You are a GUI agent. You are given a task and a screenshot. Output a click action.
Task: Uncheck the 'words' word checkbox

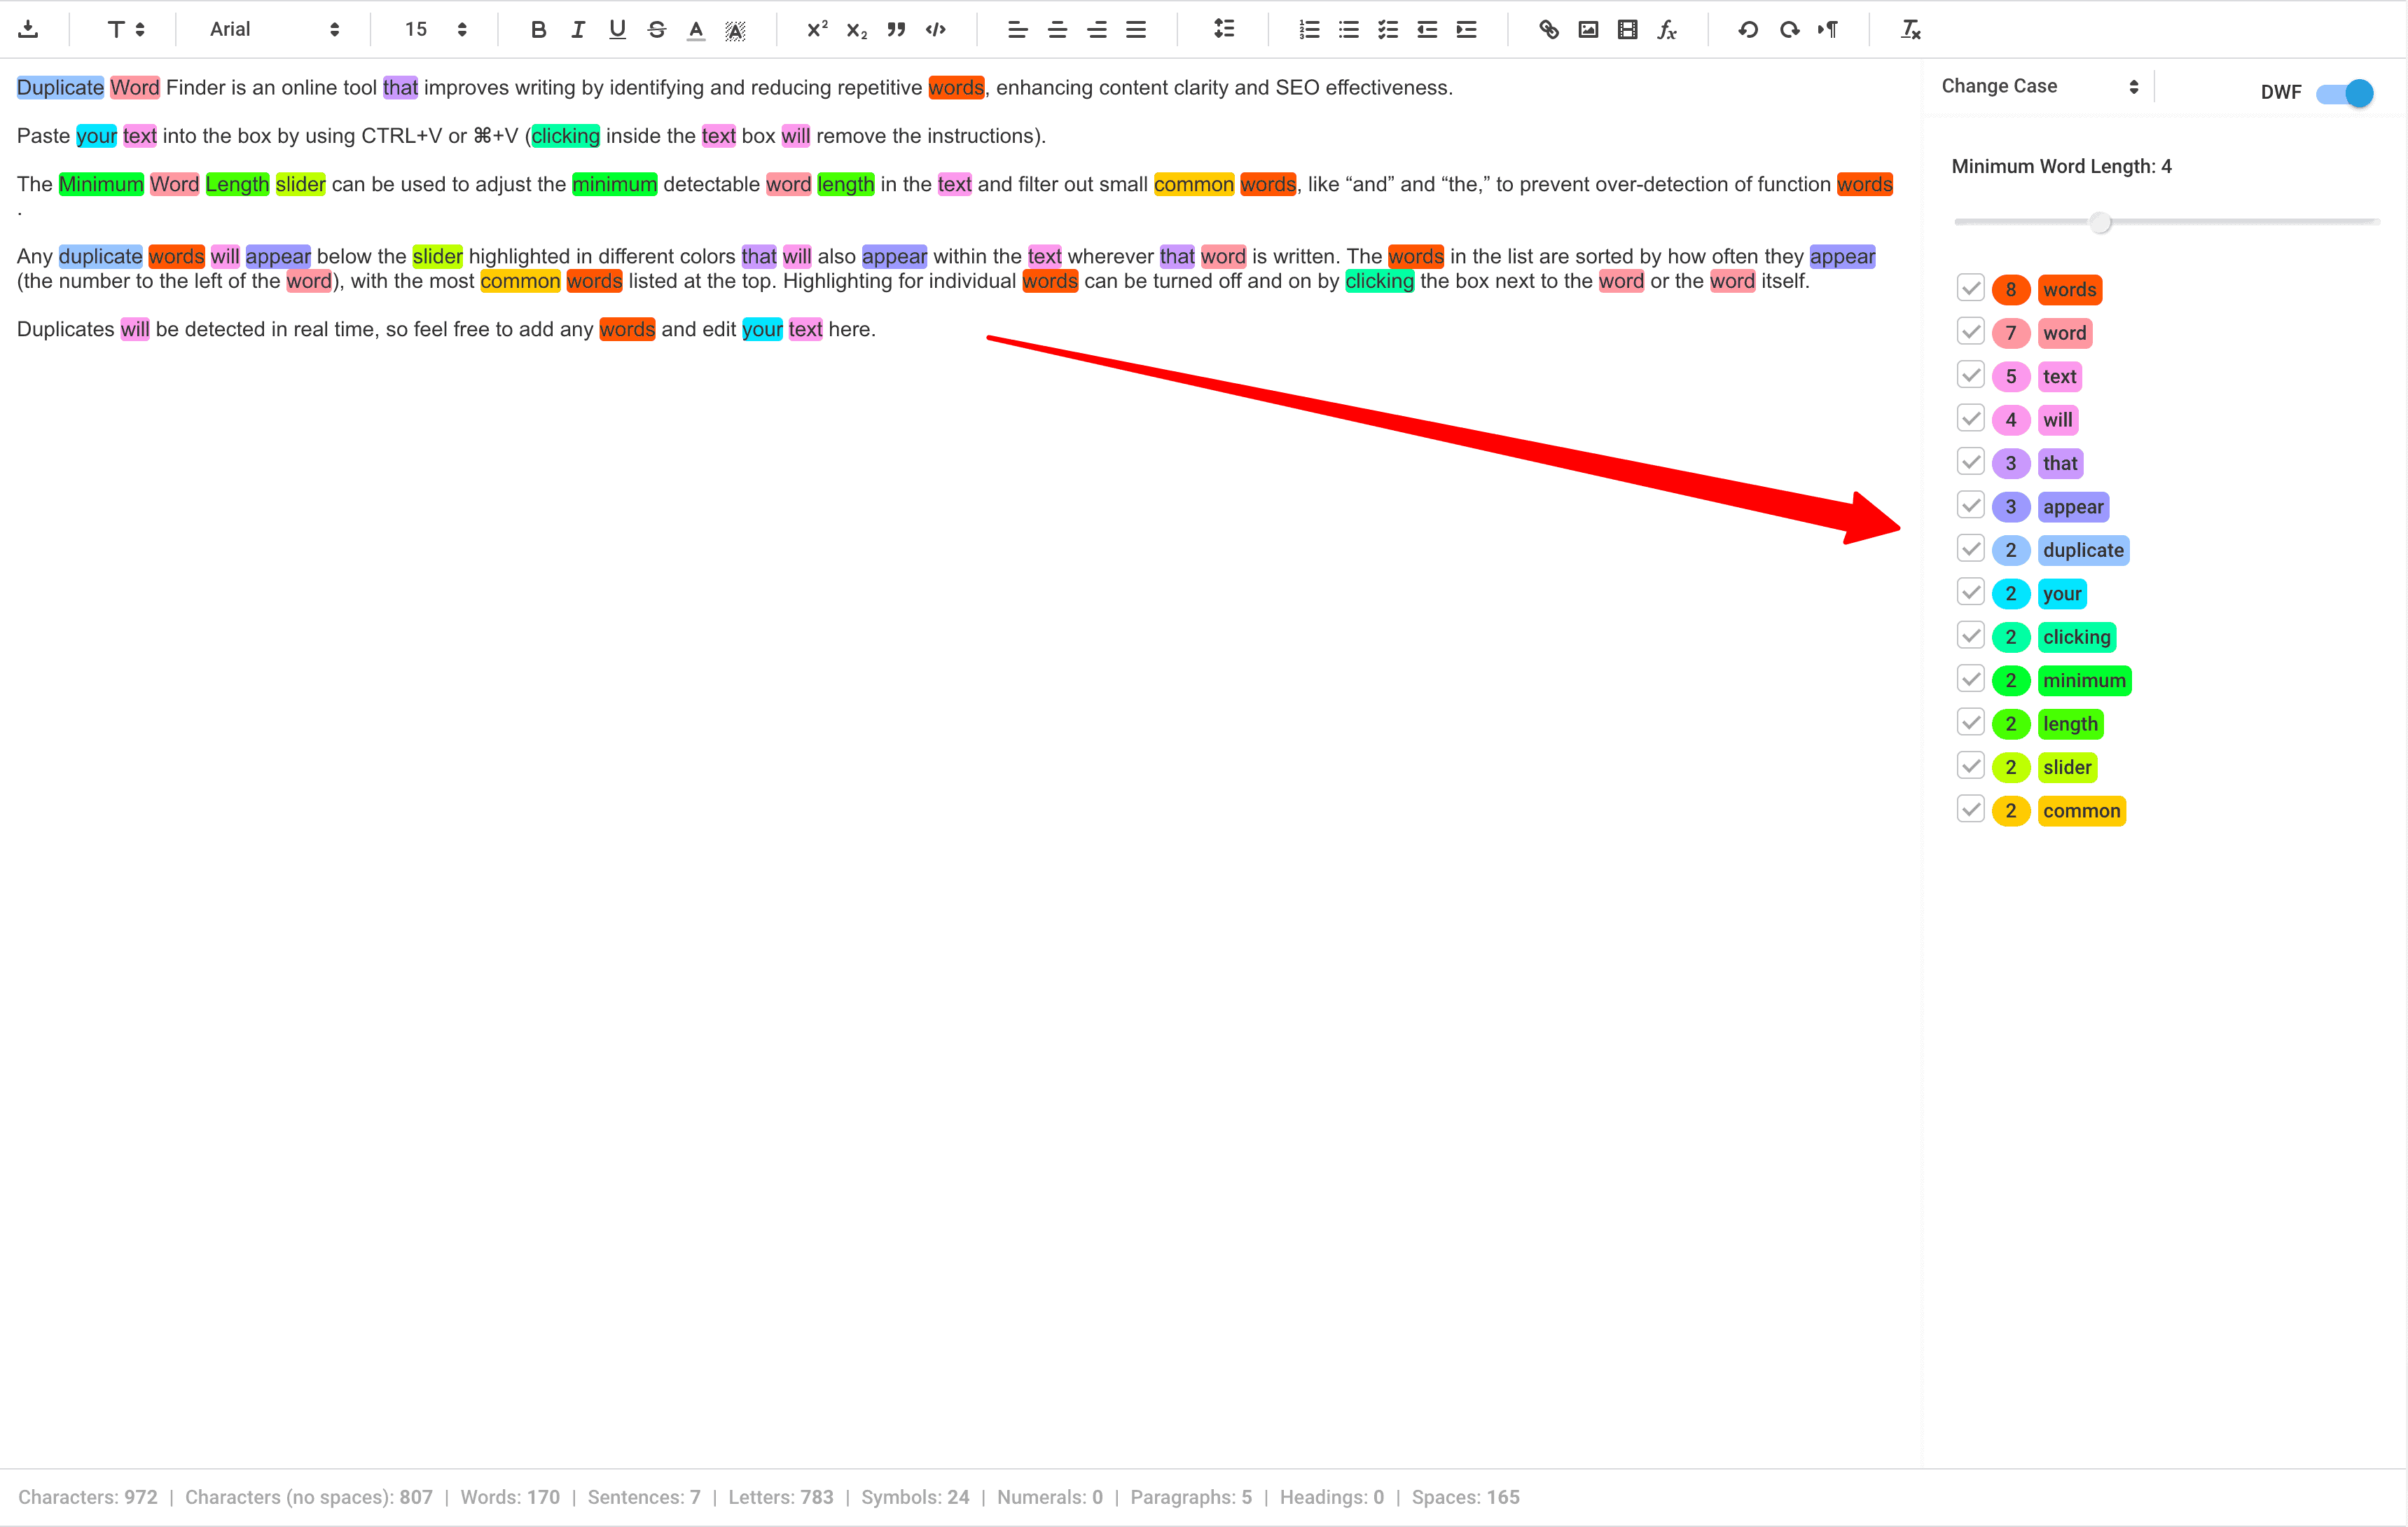(x=1970, y=288)
